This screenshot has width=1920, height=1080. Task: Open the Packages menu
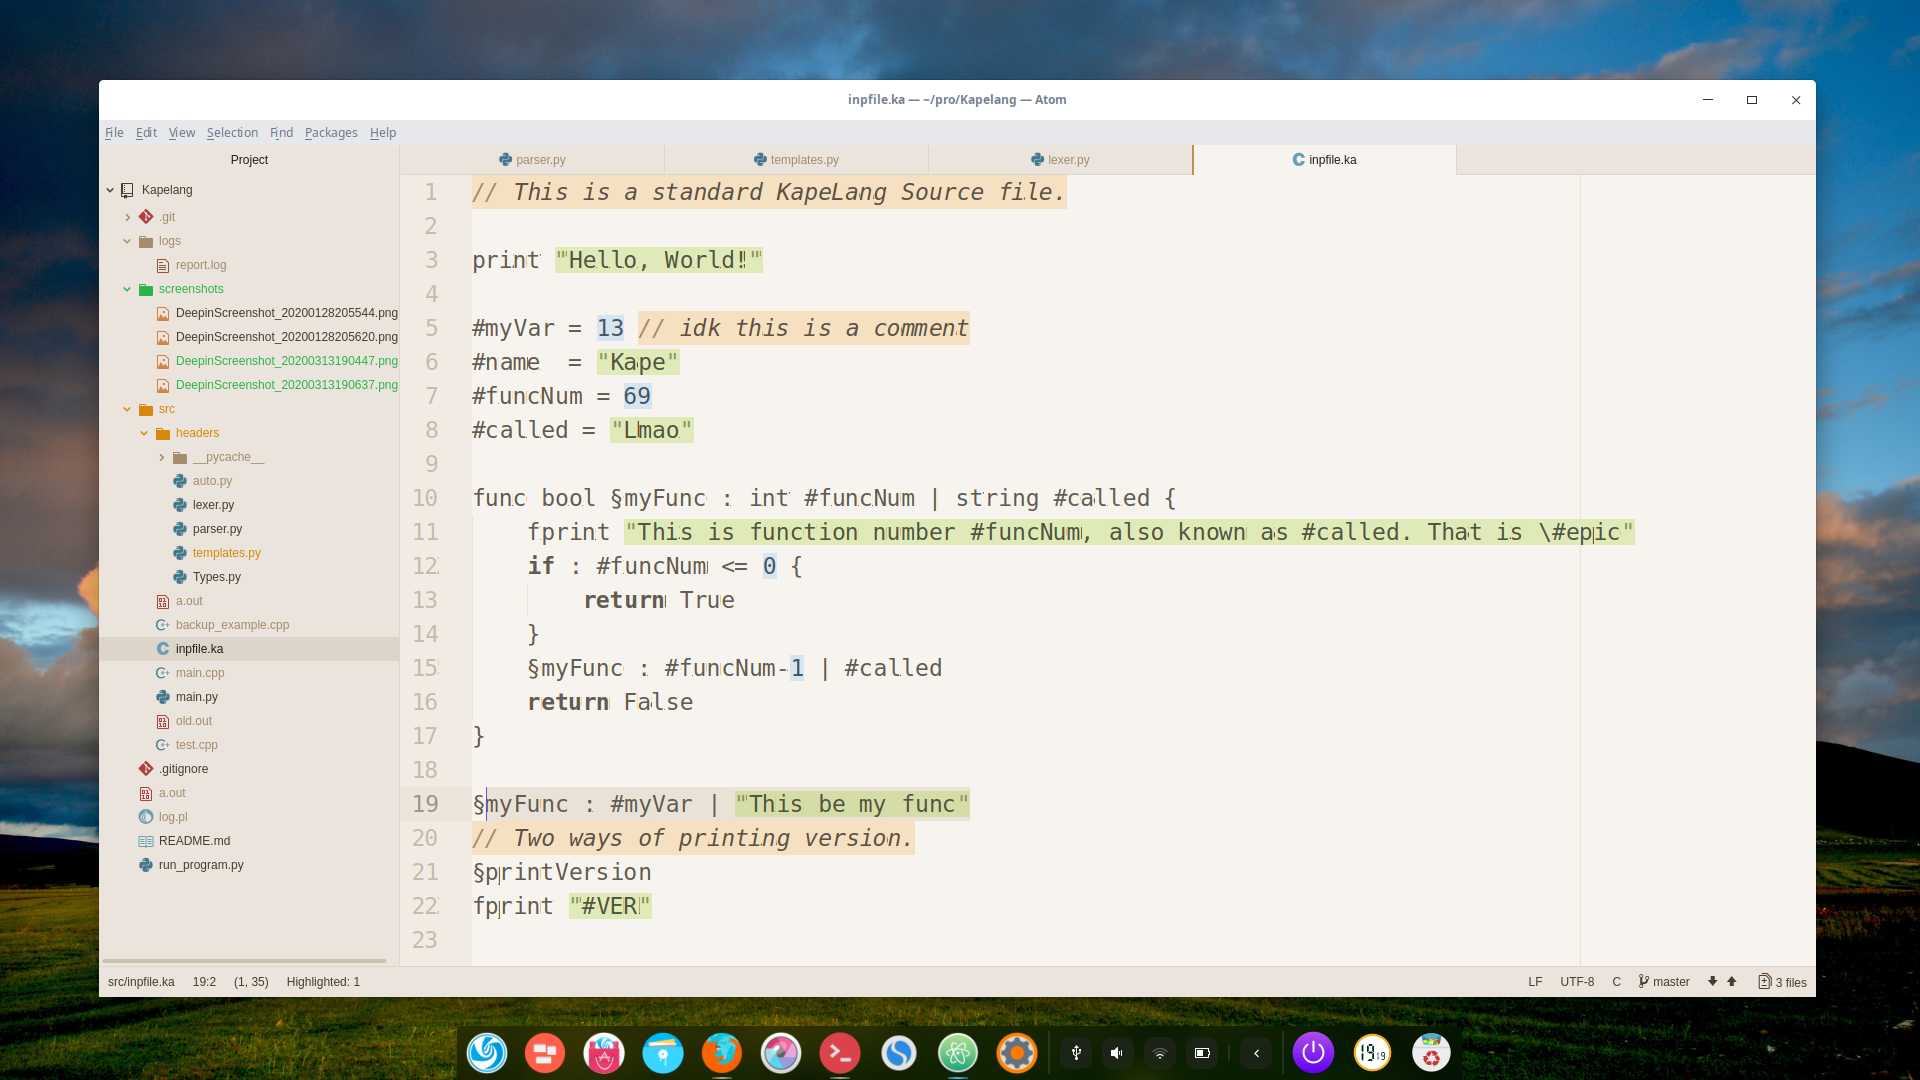(x=330, y=133)
